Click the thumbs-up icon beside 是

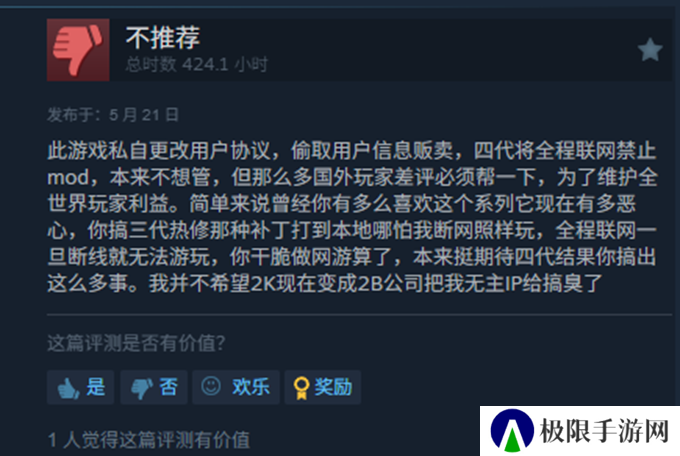(68, 387)
